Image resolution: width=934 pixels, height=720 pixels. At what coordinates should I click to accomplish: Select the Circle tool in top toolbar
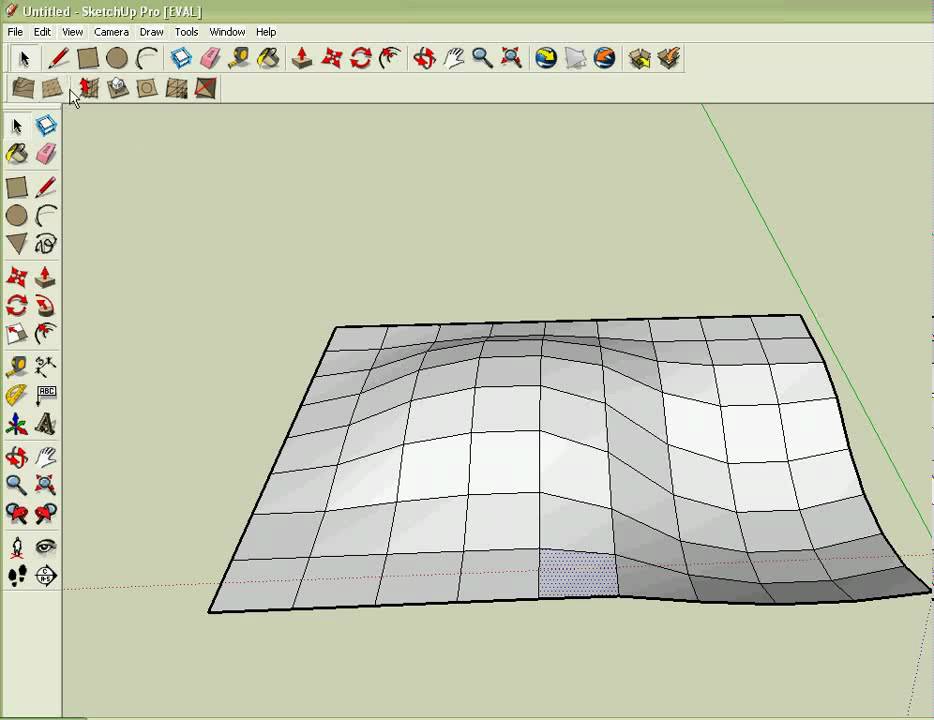117,58
